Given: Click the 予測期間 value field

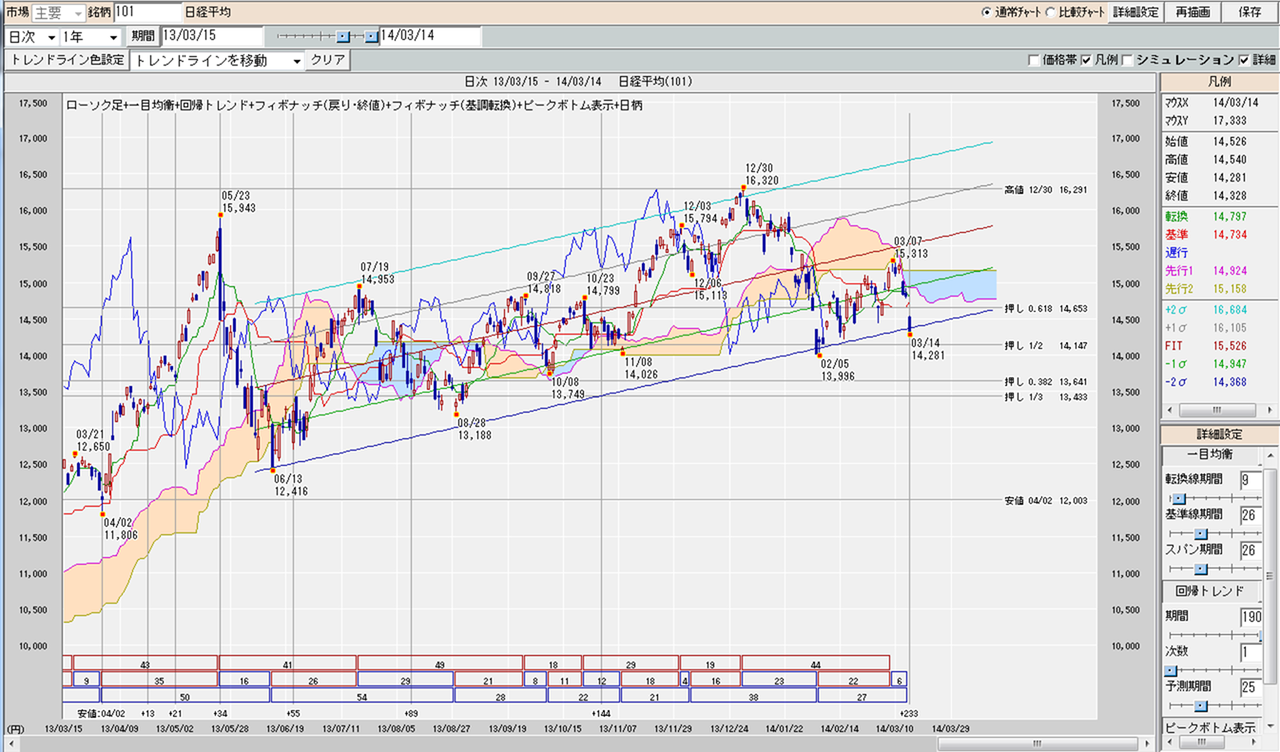Looking at the screenshot, I should (1251, 687).
